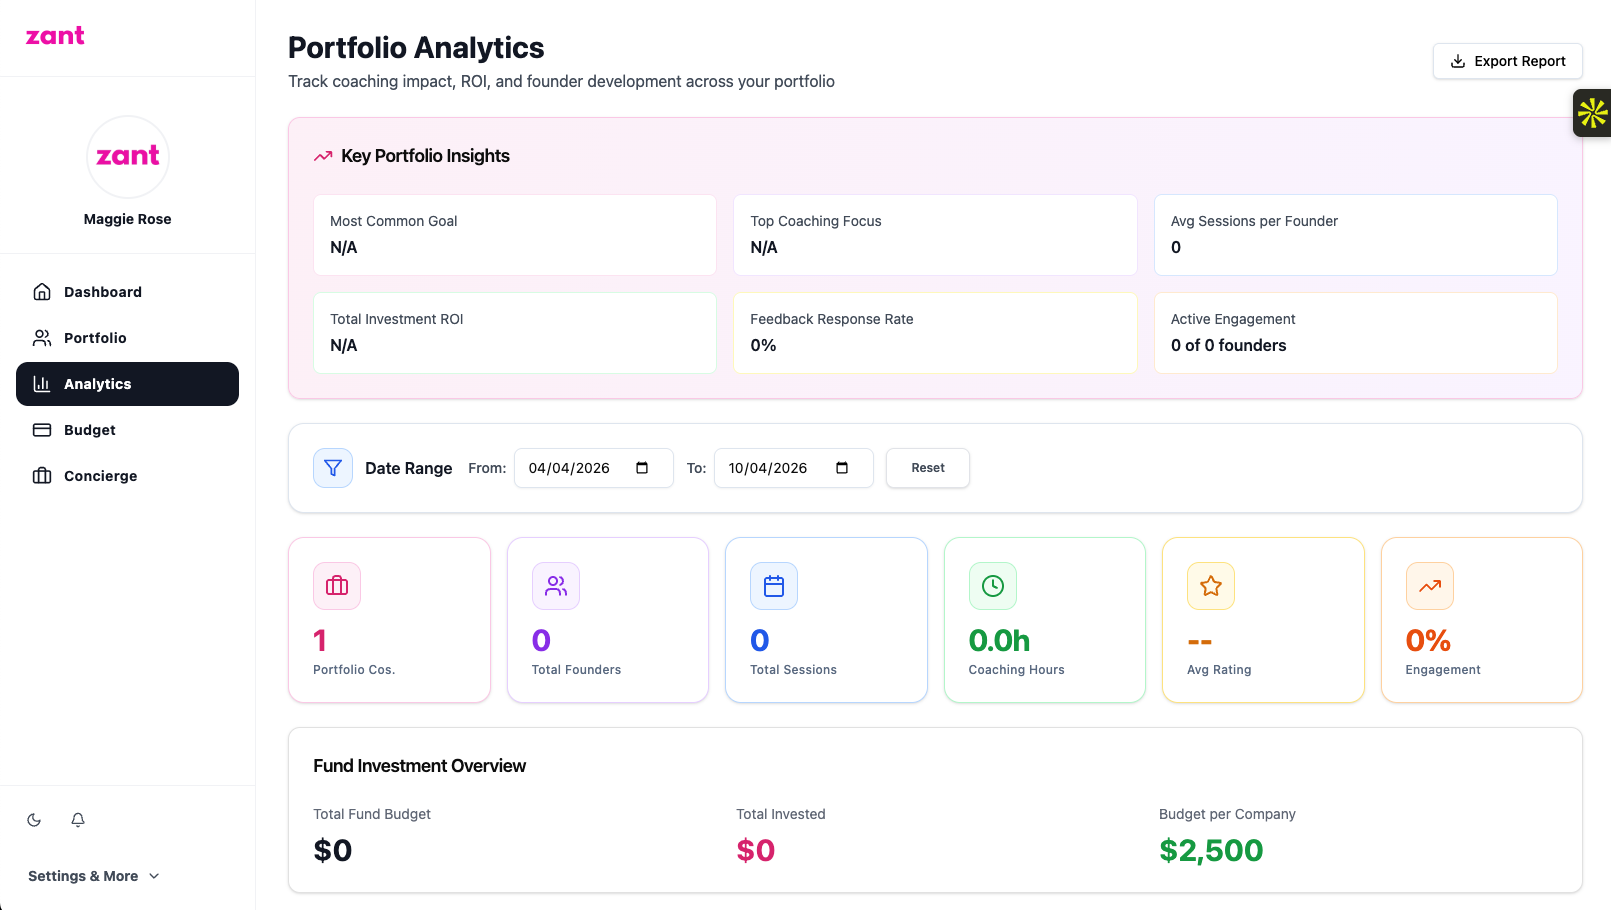Click the From date input field
The width and height of the screenshot is (1611, 910).
[x=594, y=468]
